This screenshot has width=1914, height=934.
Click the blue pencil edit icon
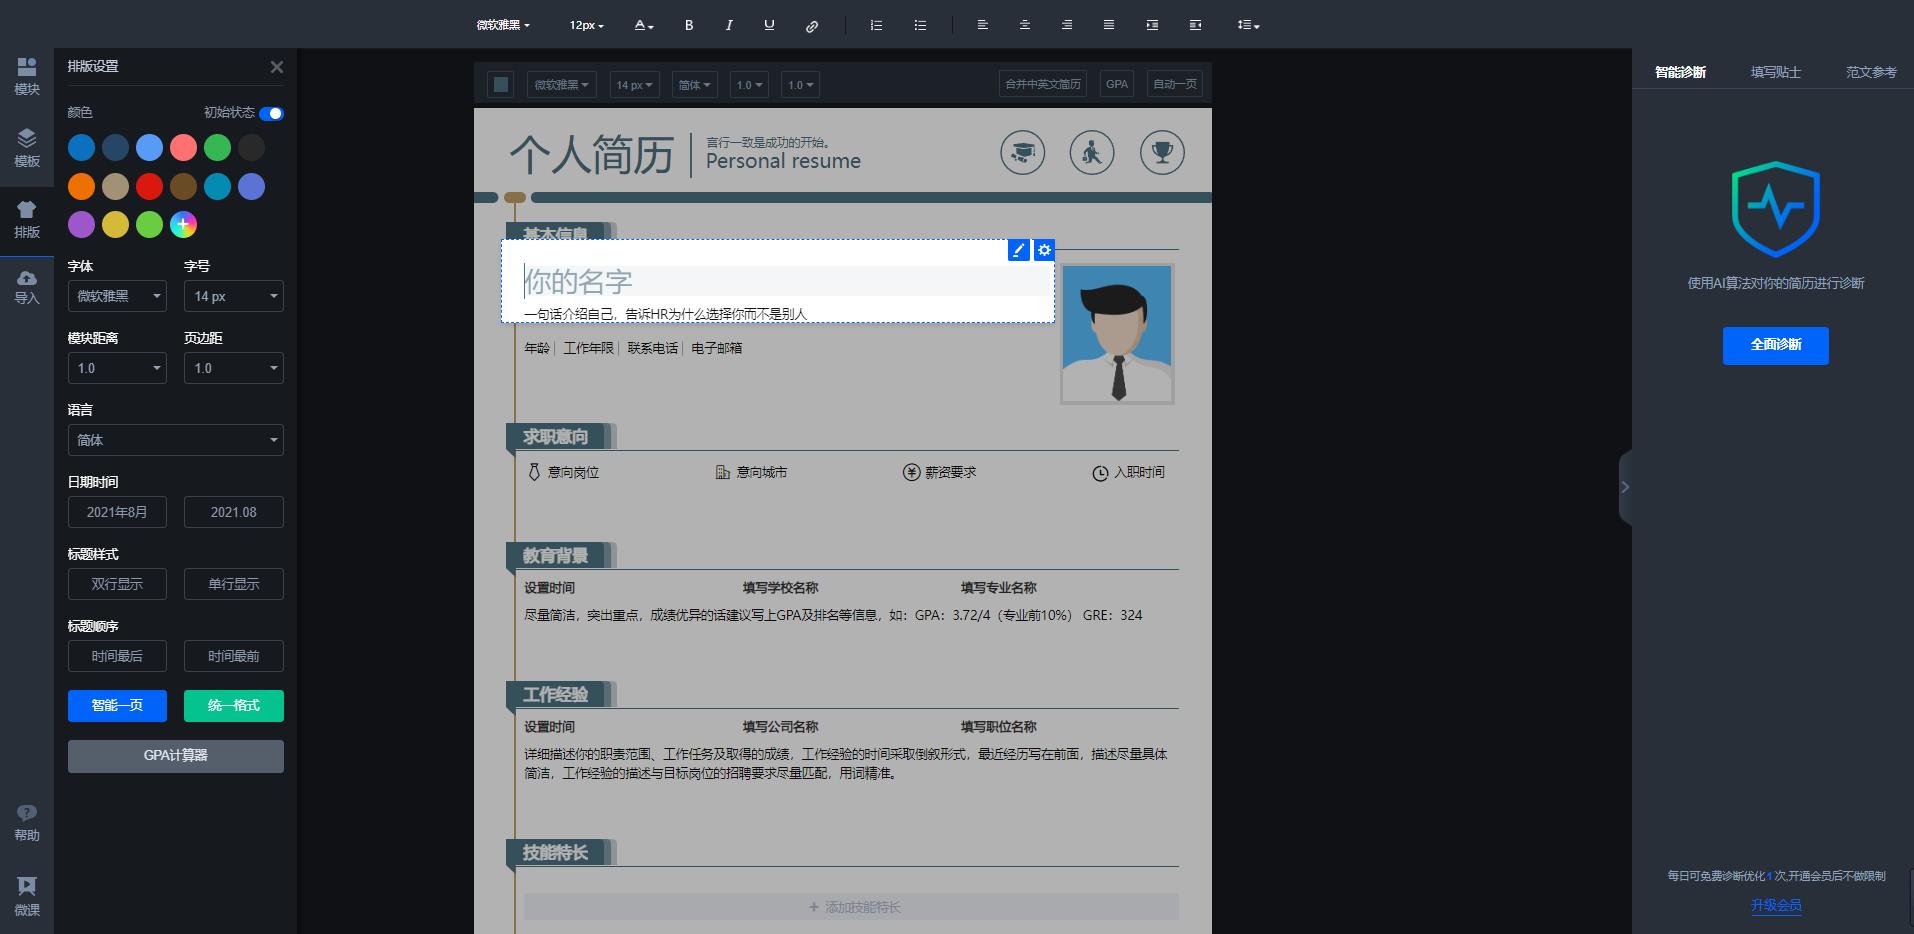pos(1018,250)
